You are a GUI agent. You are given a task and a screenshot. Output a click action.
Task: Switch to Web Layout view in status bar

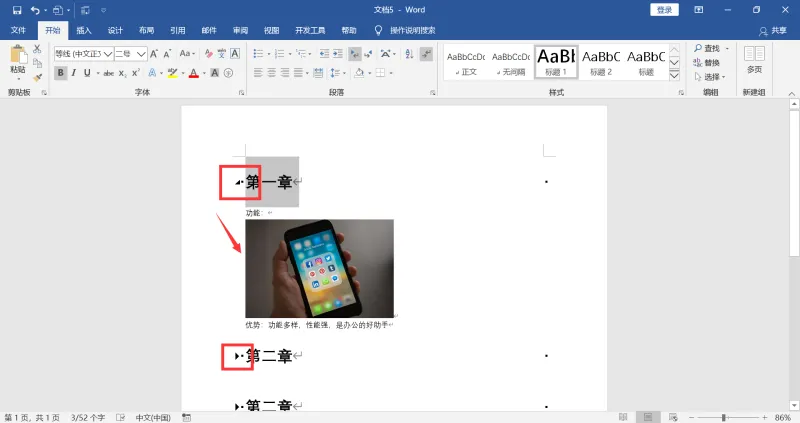pos(673,417)
